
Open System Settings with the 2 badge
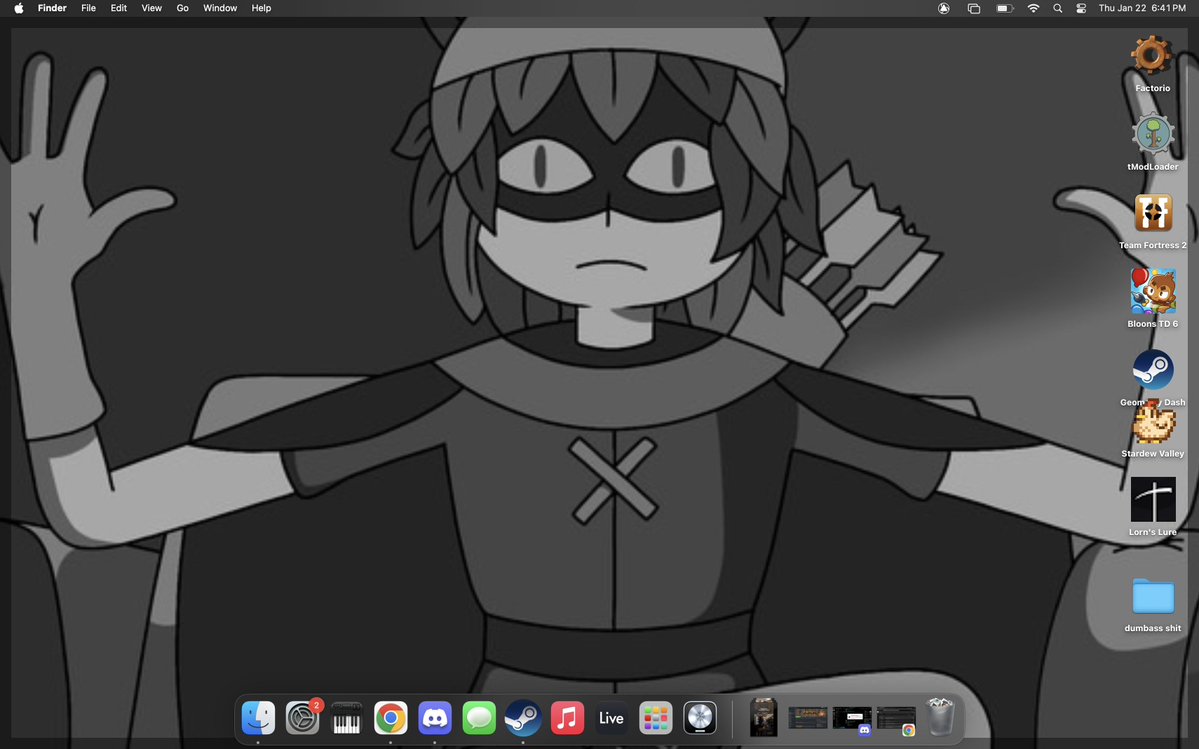coord(302,718)
